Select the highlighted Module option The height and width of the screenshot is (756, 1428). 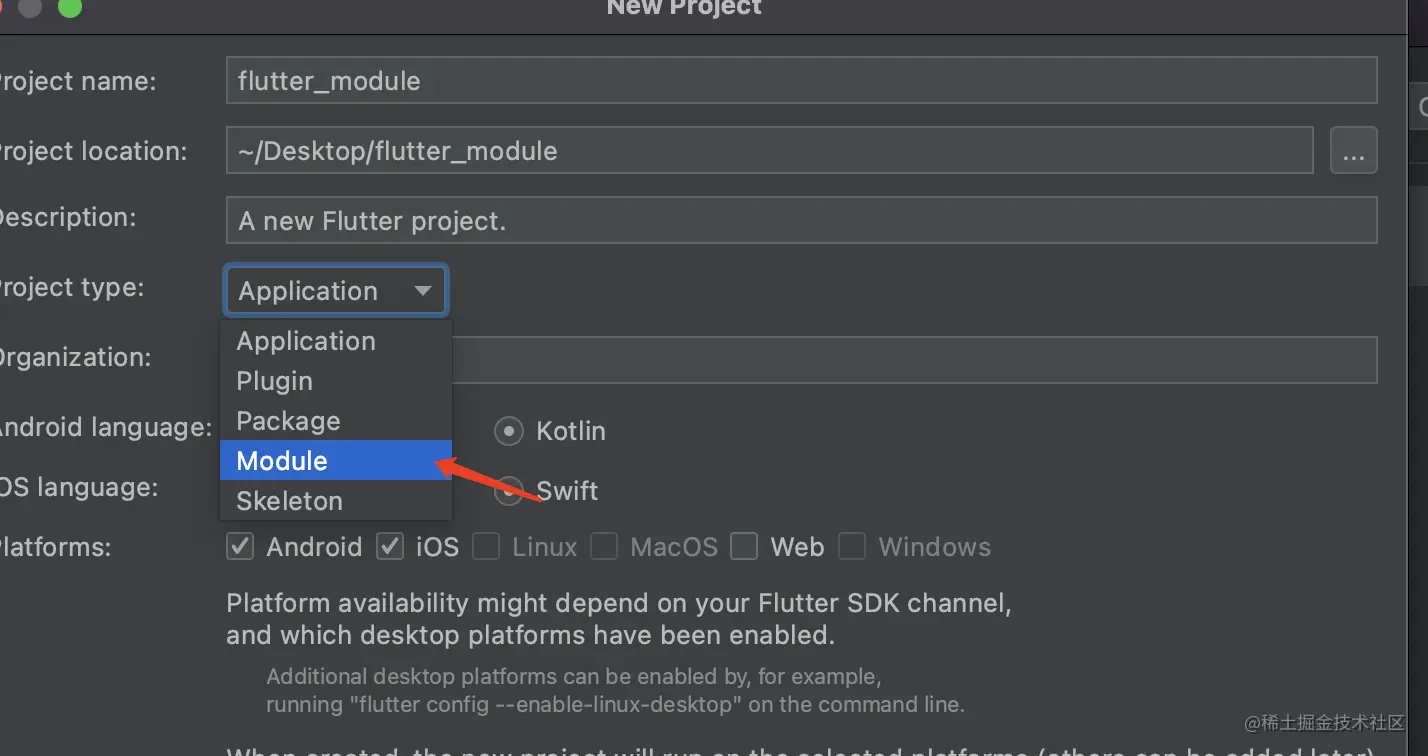click(282, 461)
